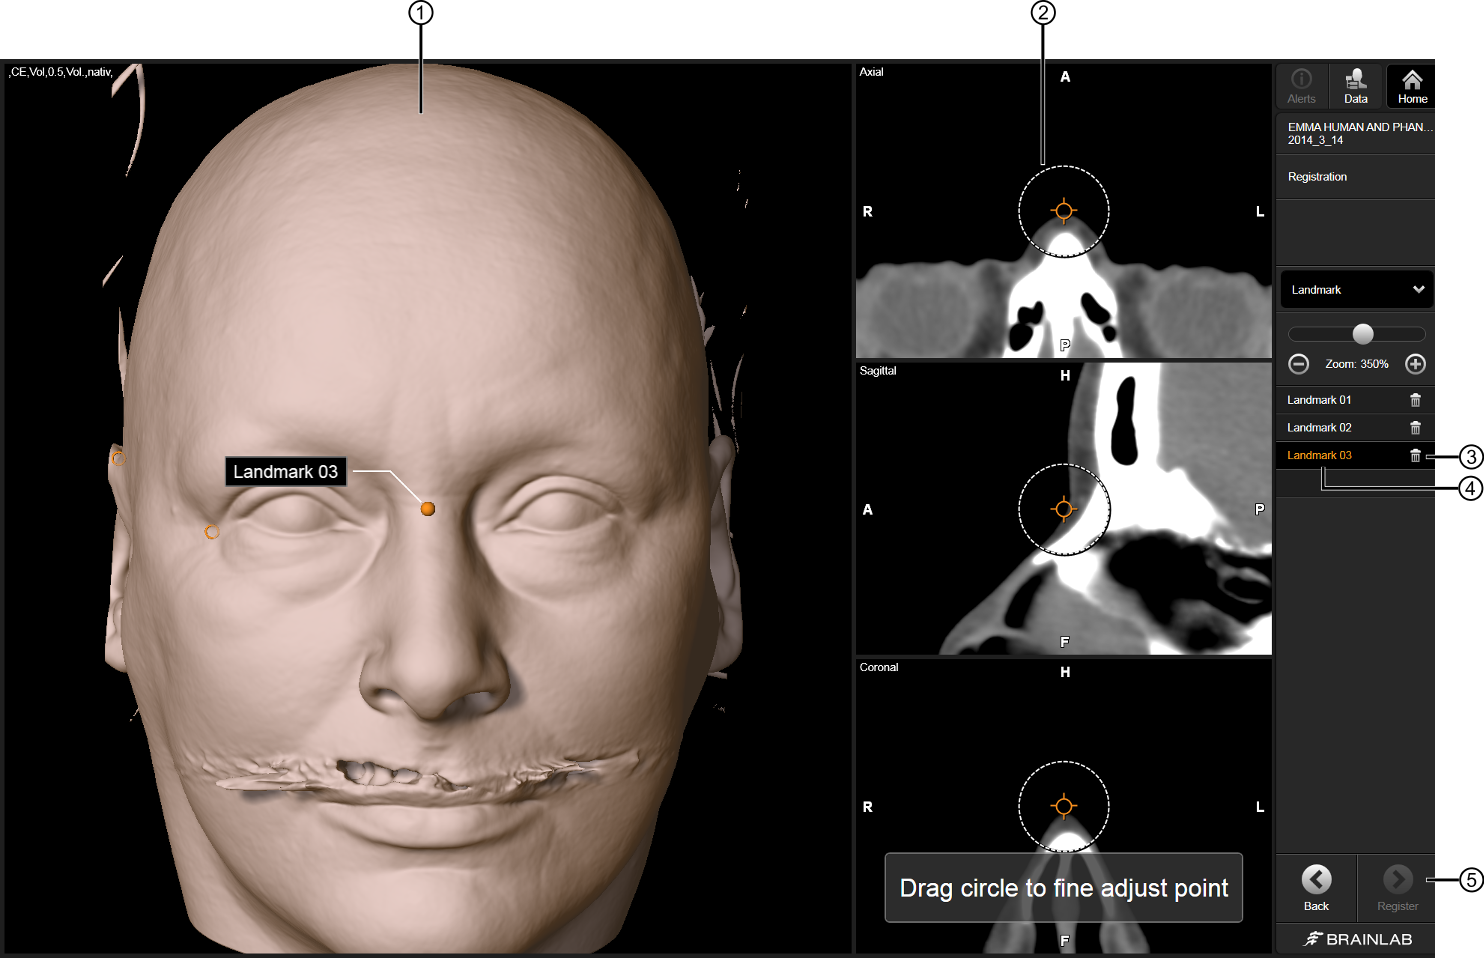Image resolution: width=1484 pixels, height=958 pixels.
Task: Click the Sagittal view label
Action: tap(878, 371)
